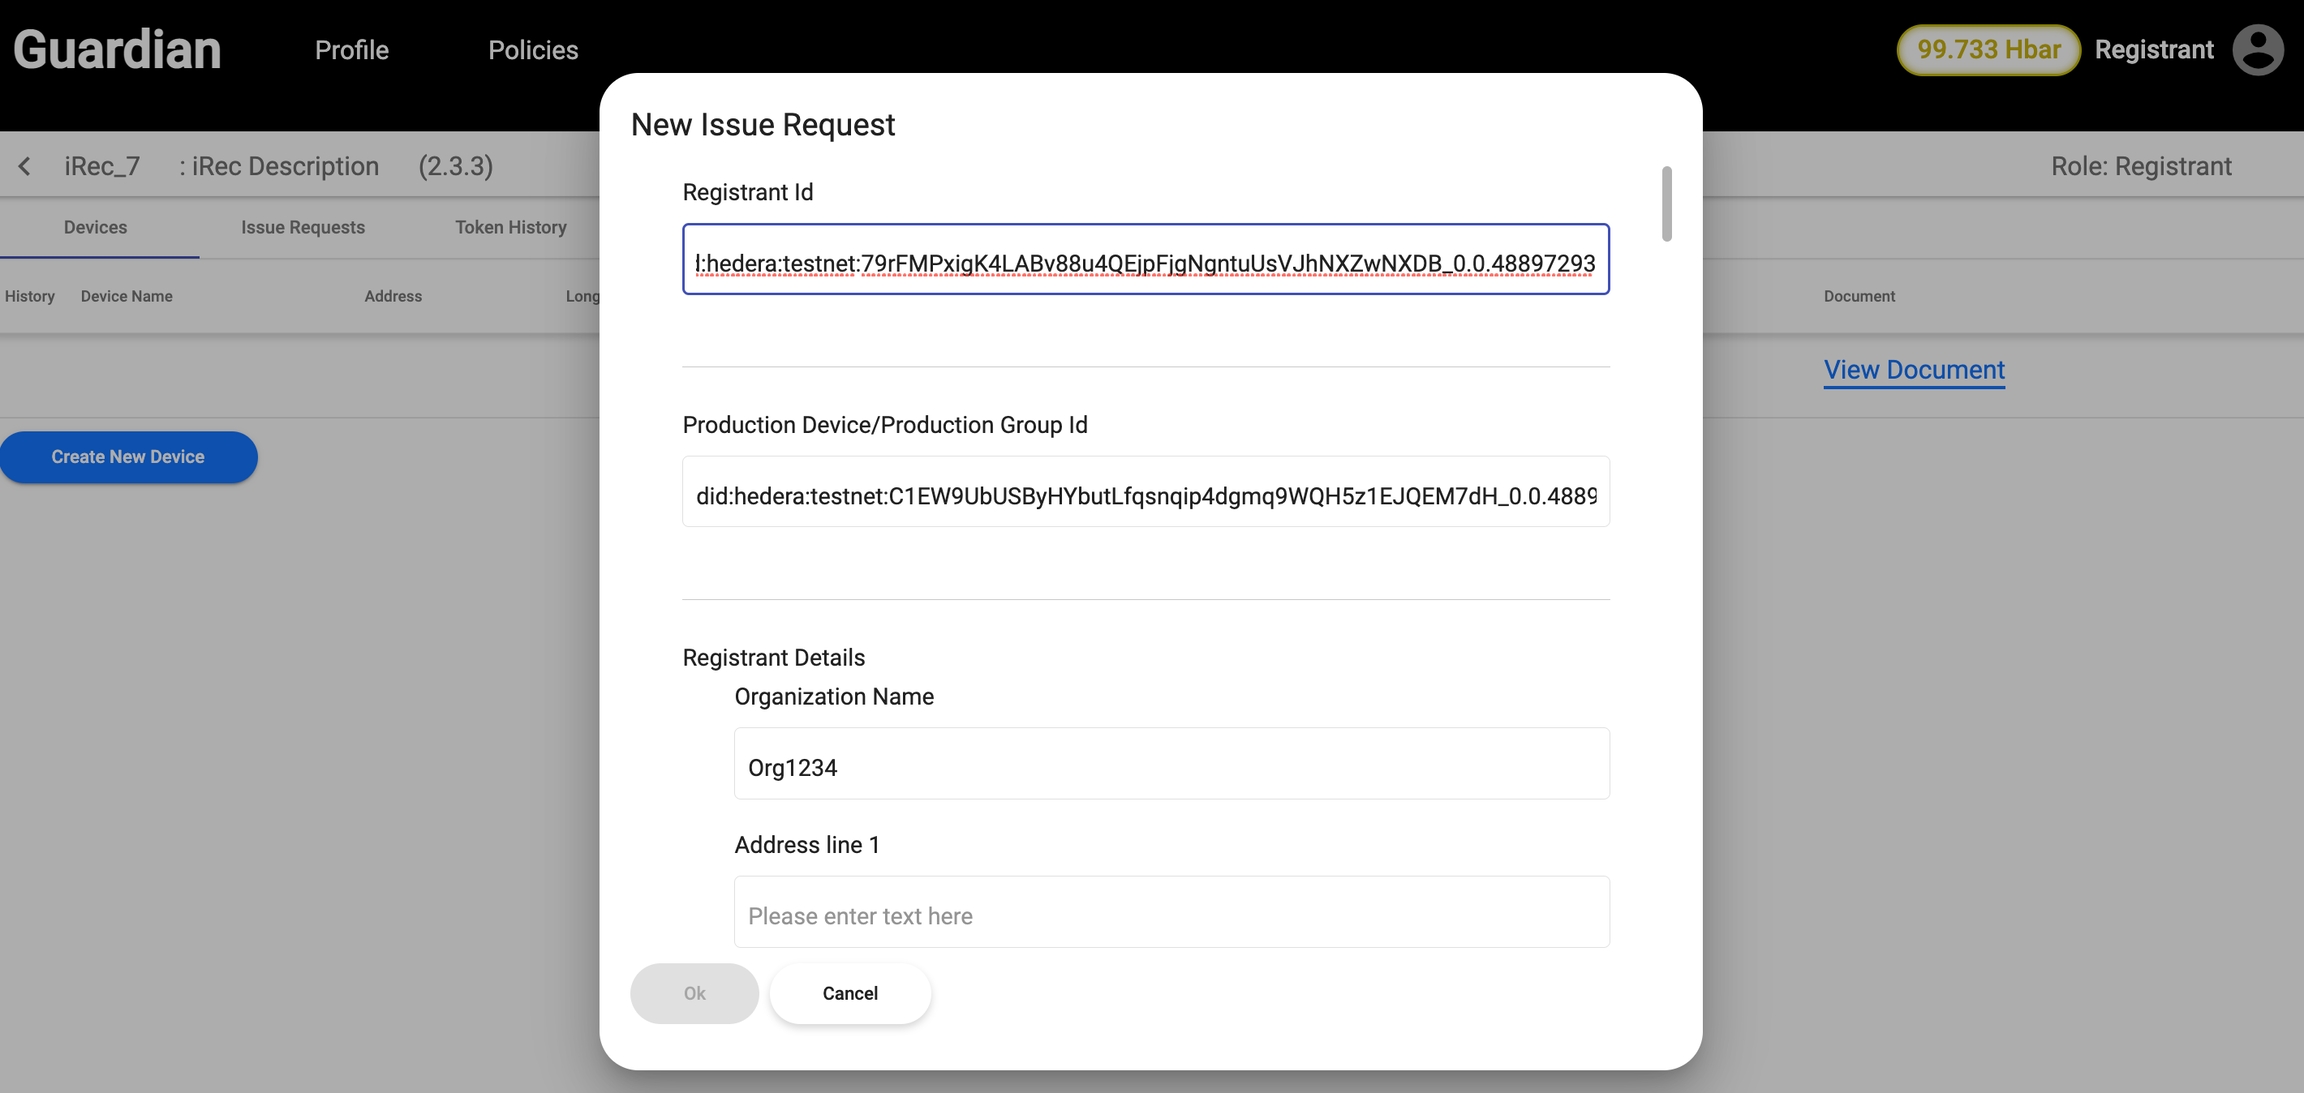This screenshot has height=1093, width=2304.
Task: Click the dialog's vertical scrollbar
Action: pyautogui.click(x=1666, y=204)
